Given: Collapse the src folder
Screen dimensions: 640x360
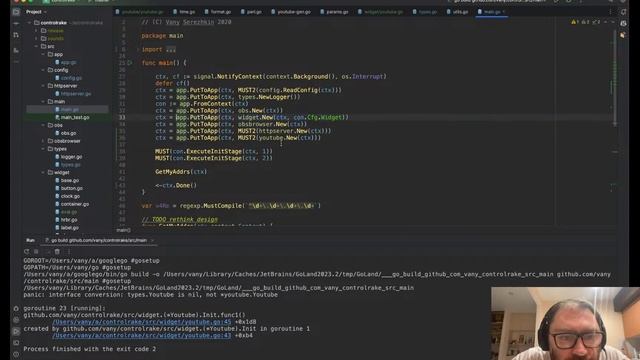Looking at the screenshot, I should [x=36, y=47].
